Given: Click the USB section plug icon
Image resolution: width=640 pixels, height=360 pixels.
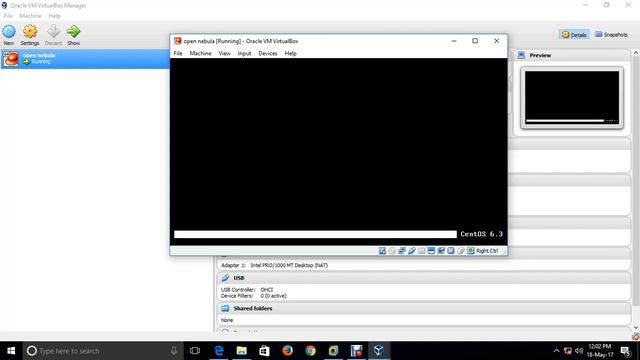Looking at the screenshot, I should pos(225,278).
